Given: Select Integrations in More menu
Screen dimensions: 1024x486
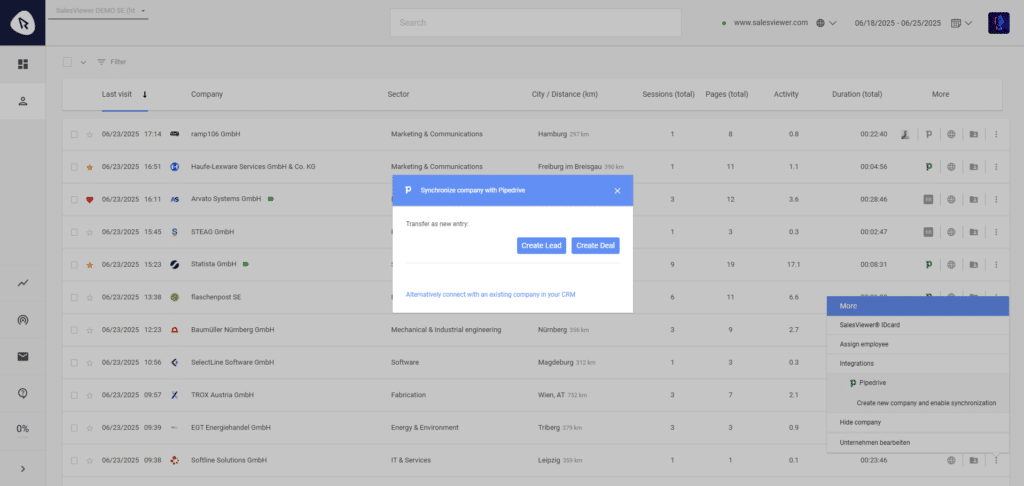Looking at the screenshot, I should 918,363.
